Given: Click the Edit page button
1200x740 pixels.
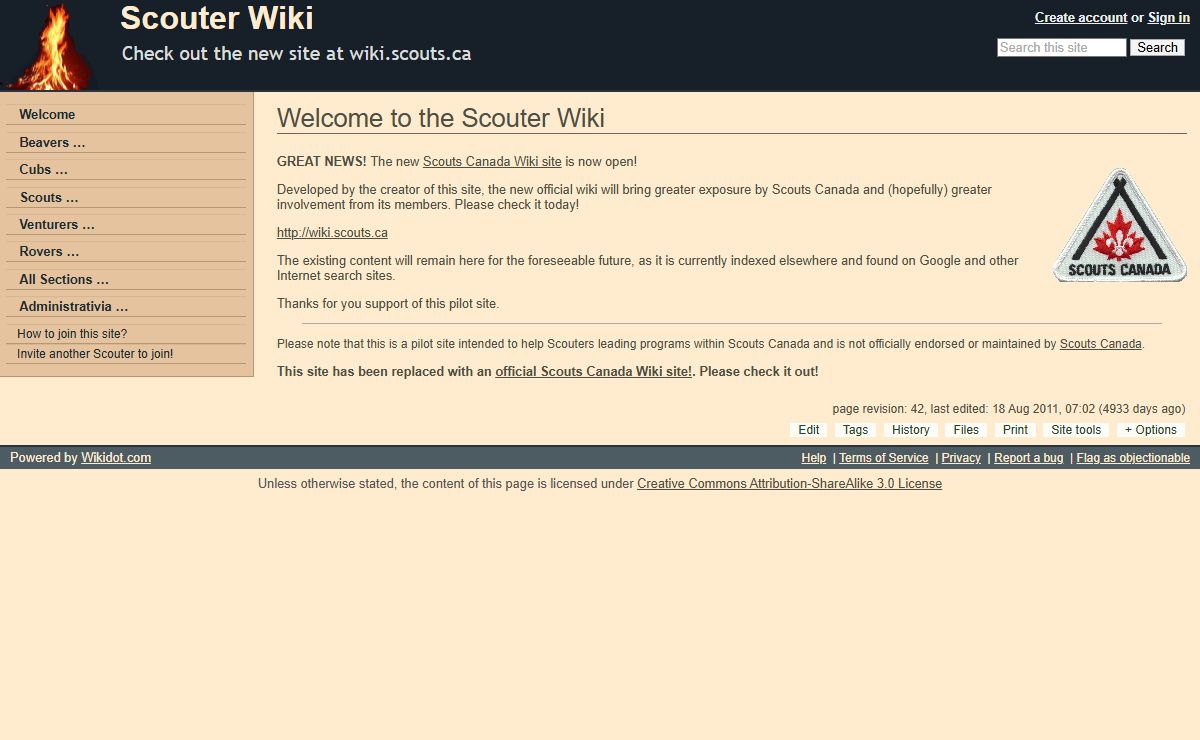Looking at the screenshot, I should (809, 430).
